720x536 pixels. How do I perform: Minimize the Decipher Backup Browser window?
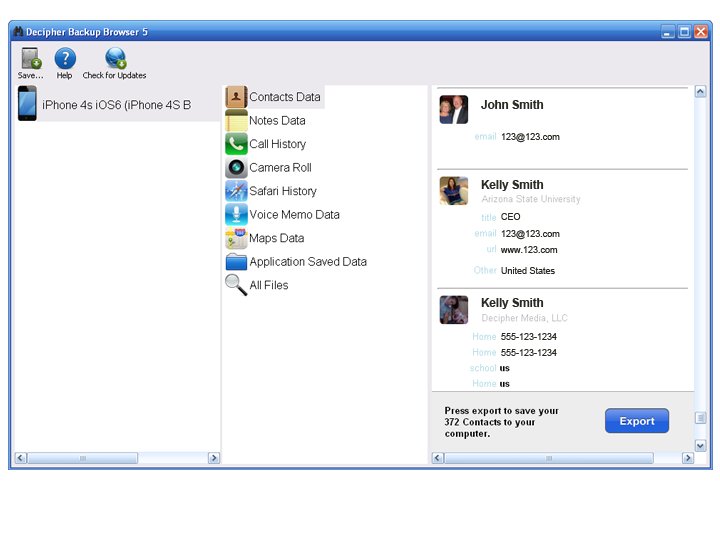(x=668, y=32)
